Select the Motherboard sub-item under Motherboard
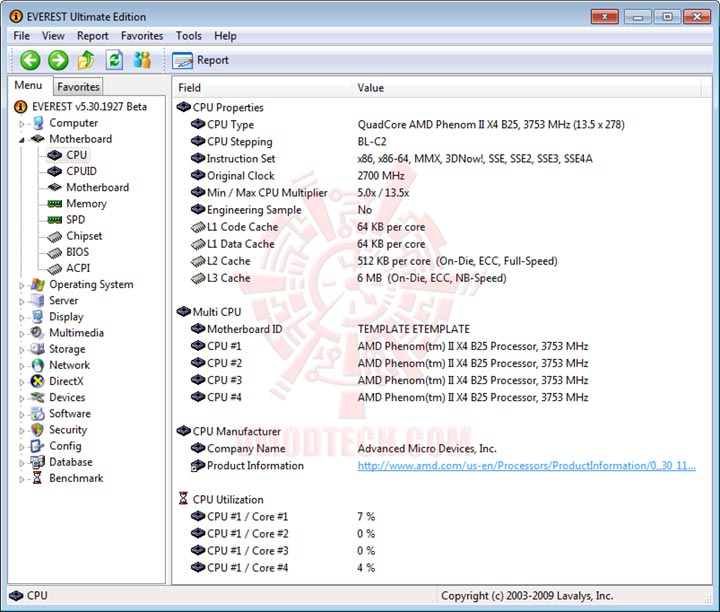The width and height of the screenshot is (720, 612). pyautogui.click(x=97, y=187)
